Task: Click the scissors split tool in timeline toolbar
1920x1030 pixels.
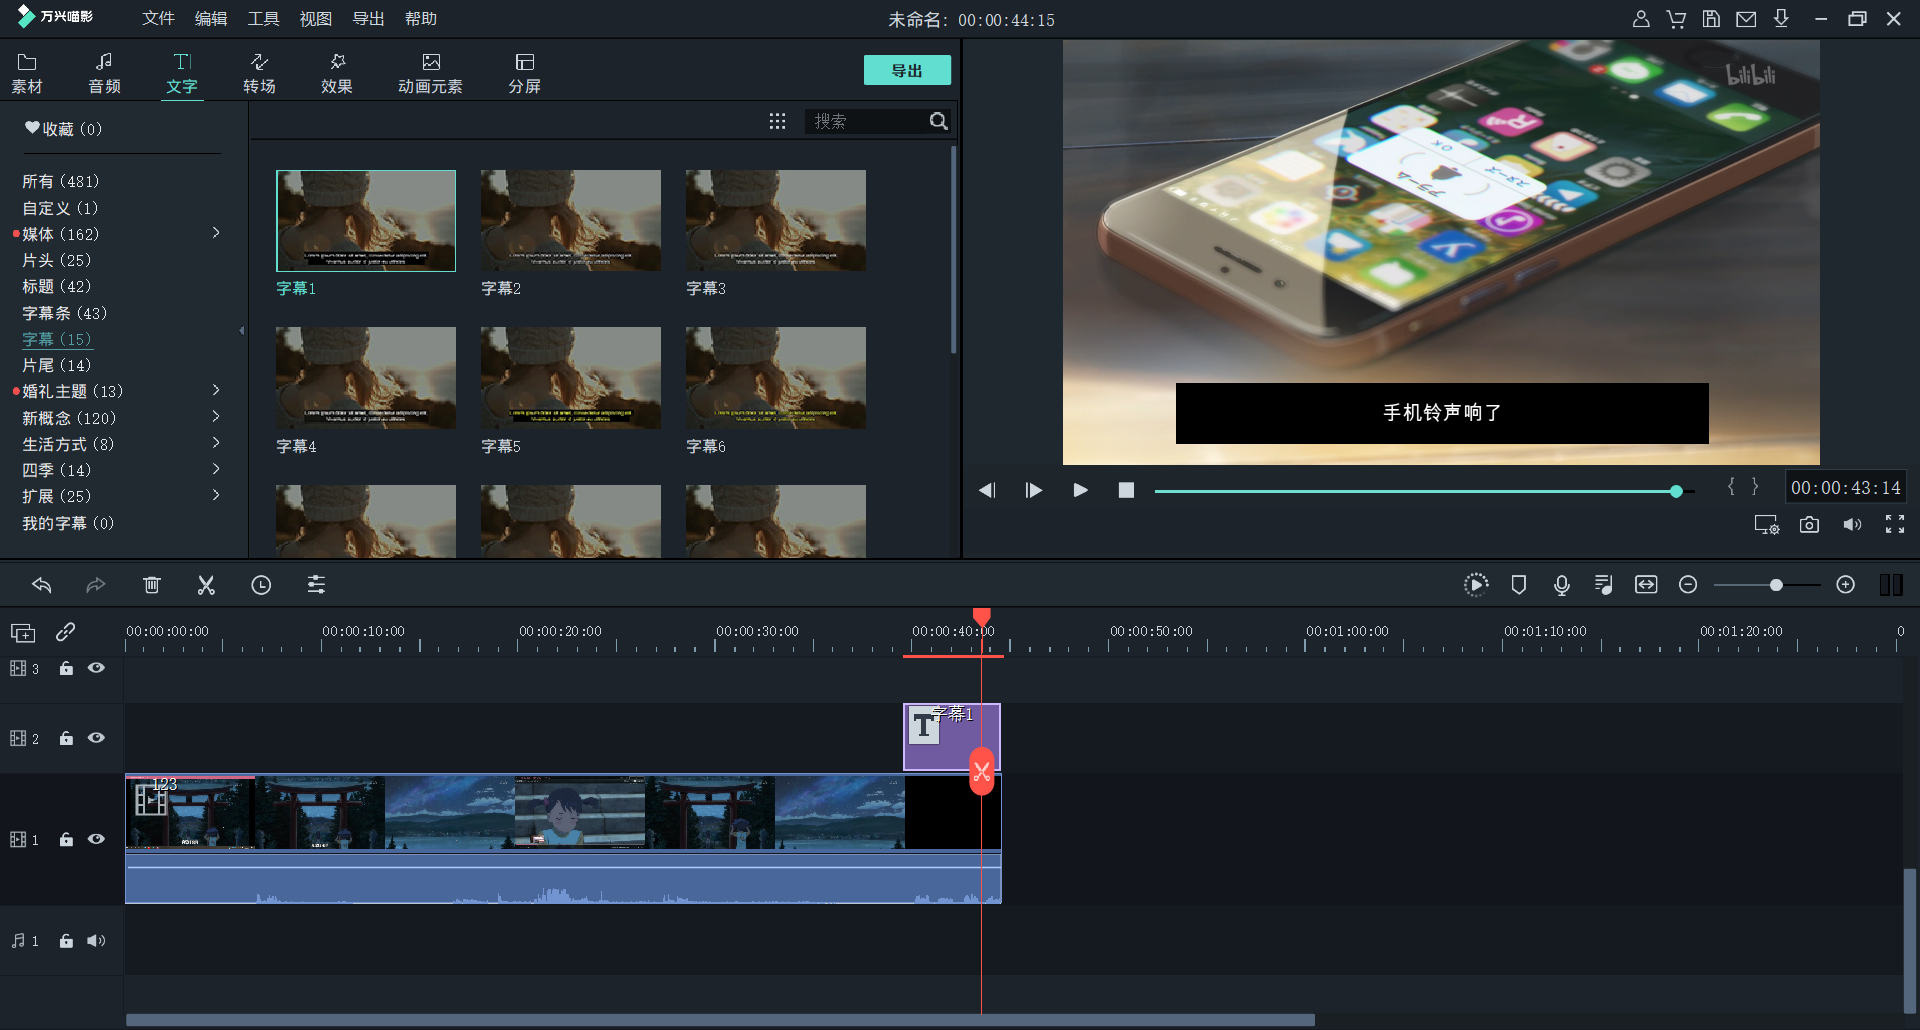Action: coord(206,585)
